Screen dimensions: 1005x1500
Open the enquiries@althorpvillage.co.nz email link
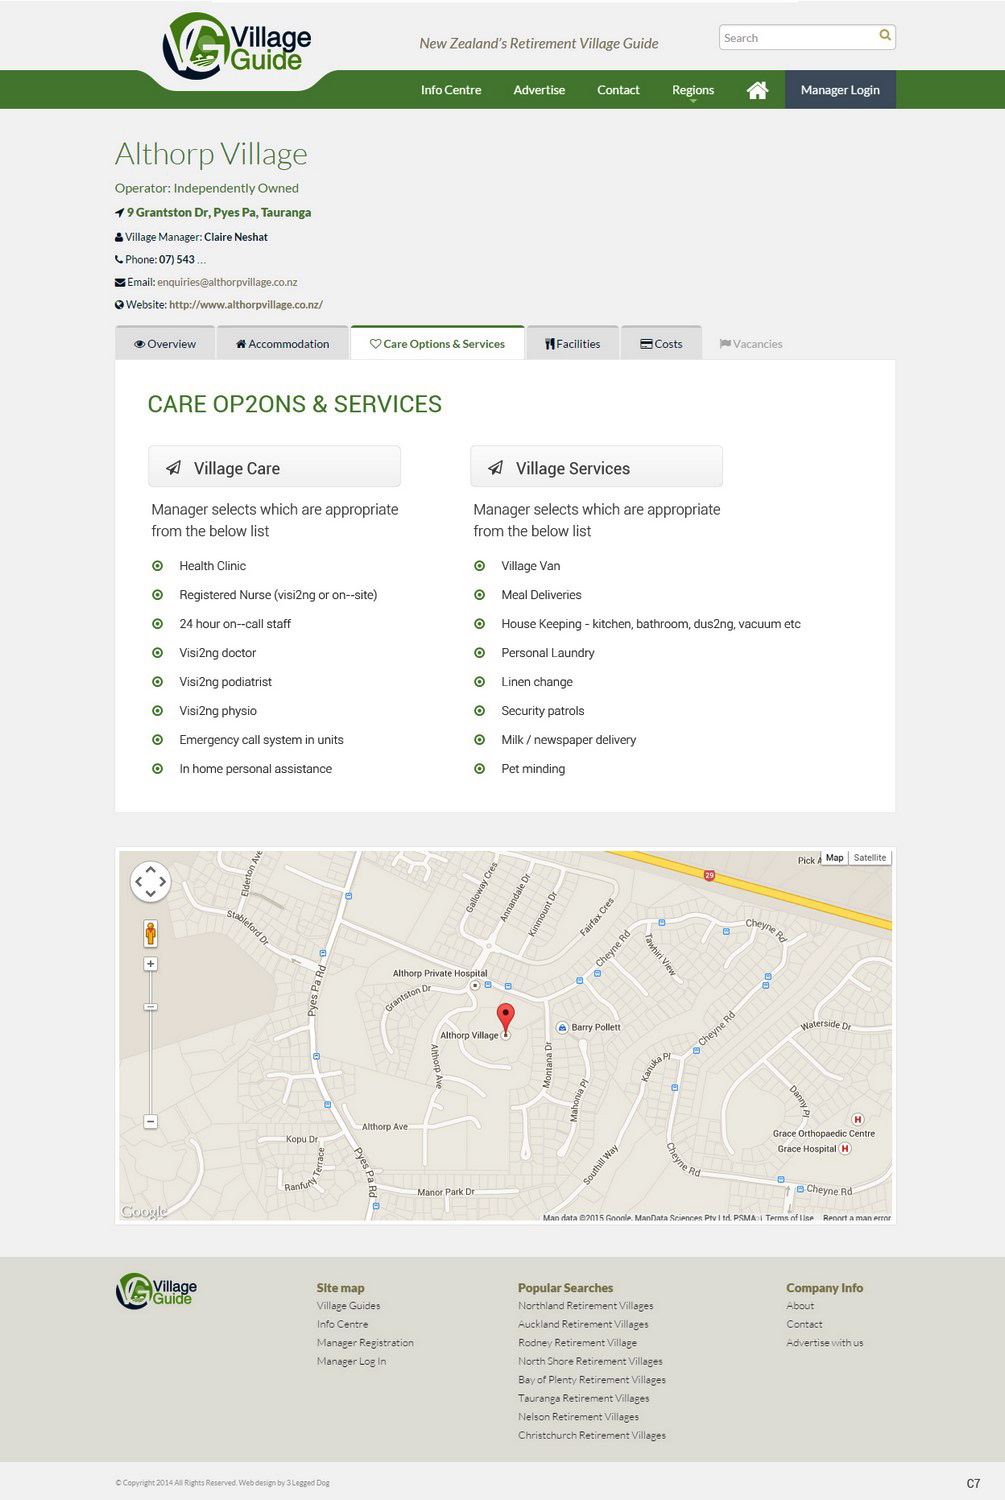pos(225,282)
